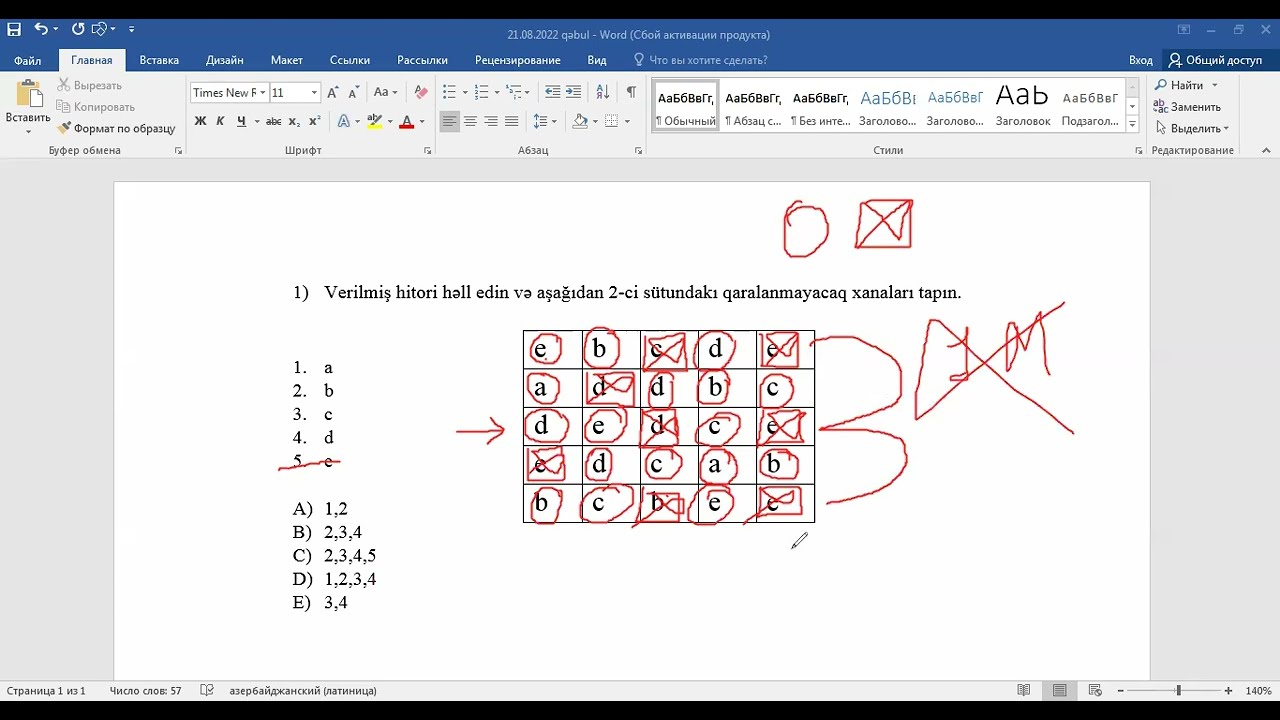Image resolution: width=1280 pixels, height=720 pixels.
Task: Sort text with the A-Z sort icon
Action: click(x=603, y=92)
